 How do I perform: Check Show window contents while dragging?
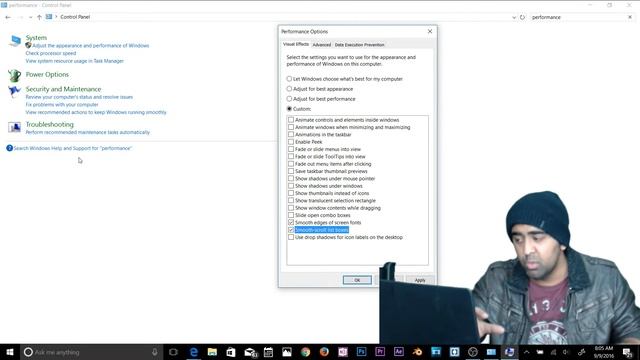pos(291,208)
